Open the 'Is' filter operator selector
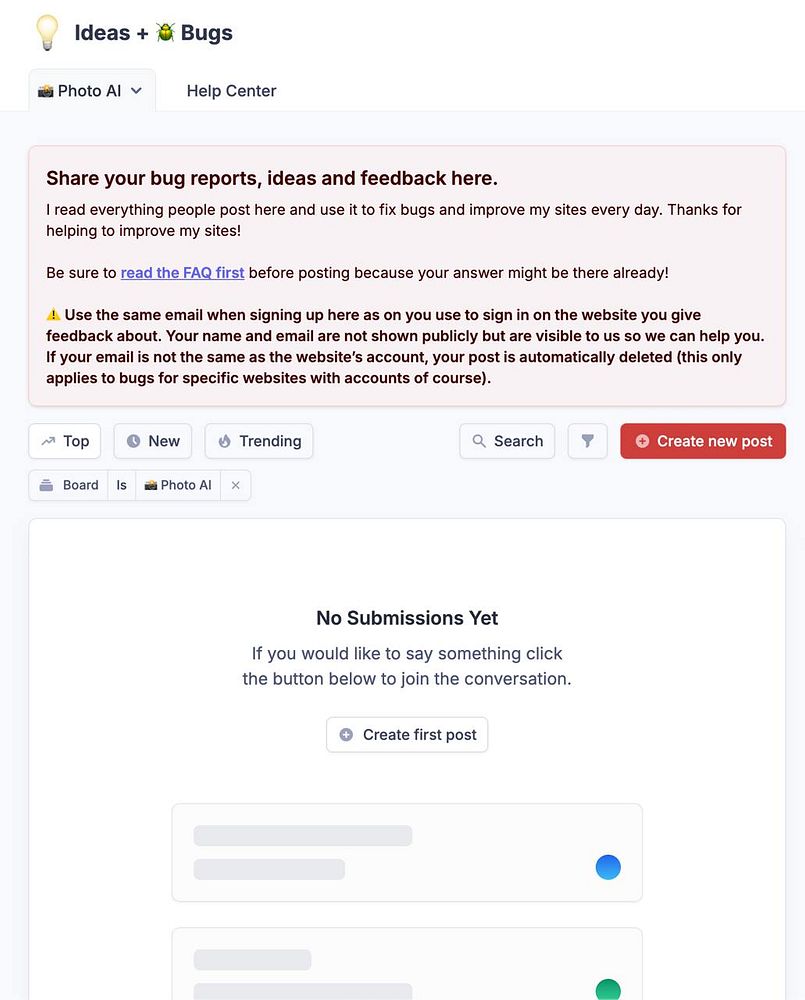 [x=121, y=485]
